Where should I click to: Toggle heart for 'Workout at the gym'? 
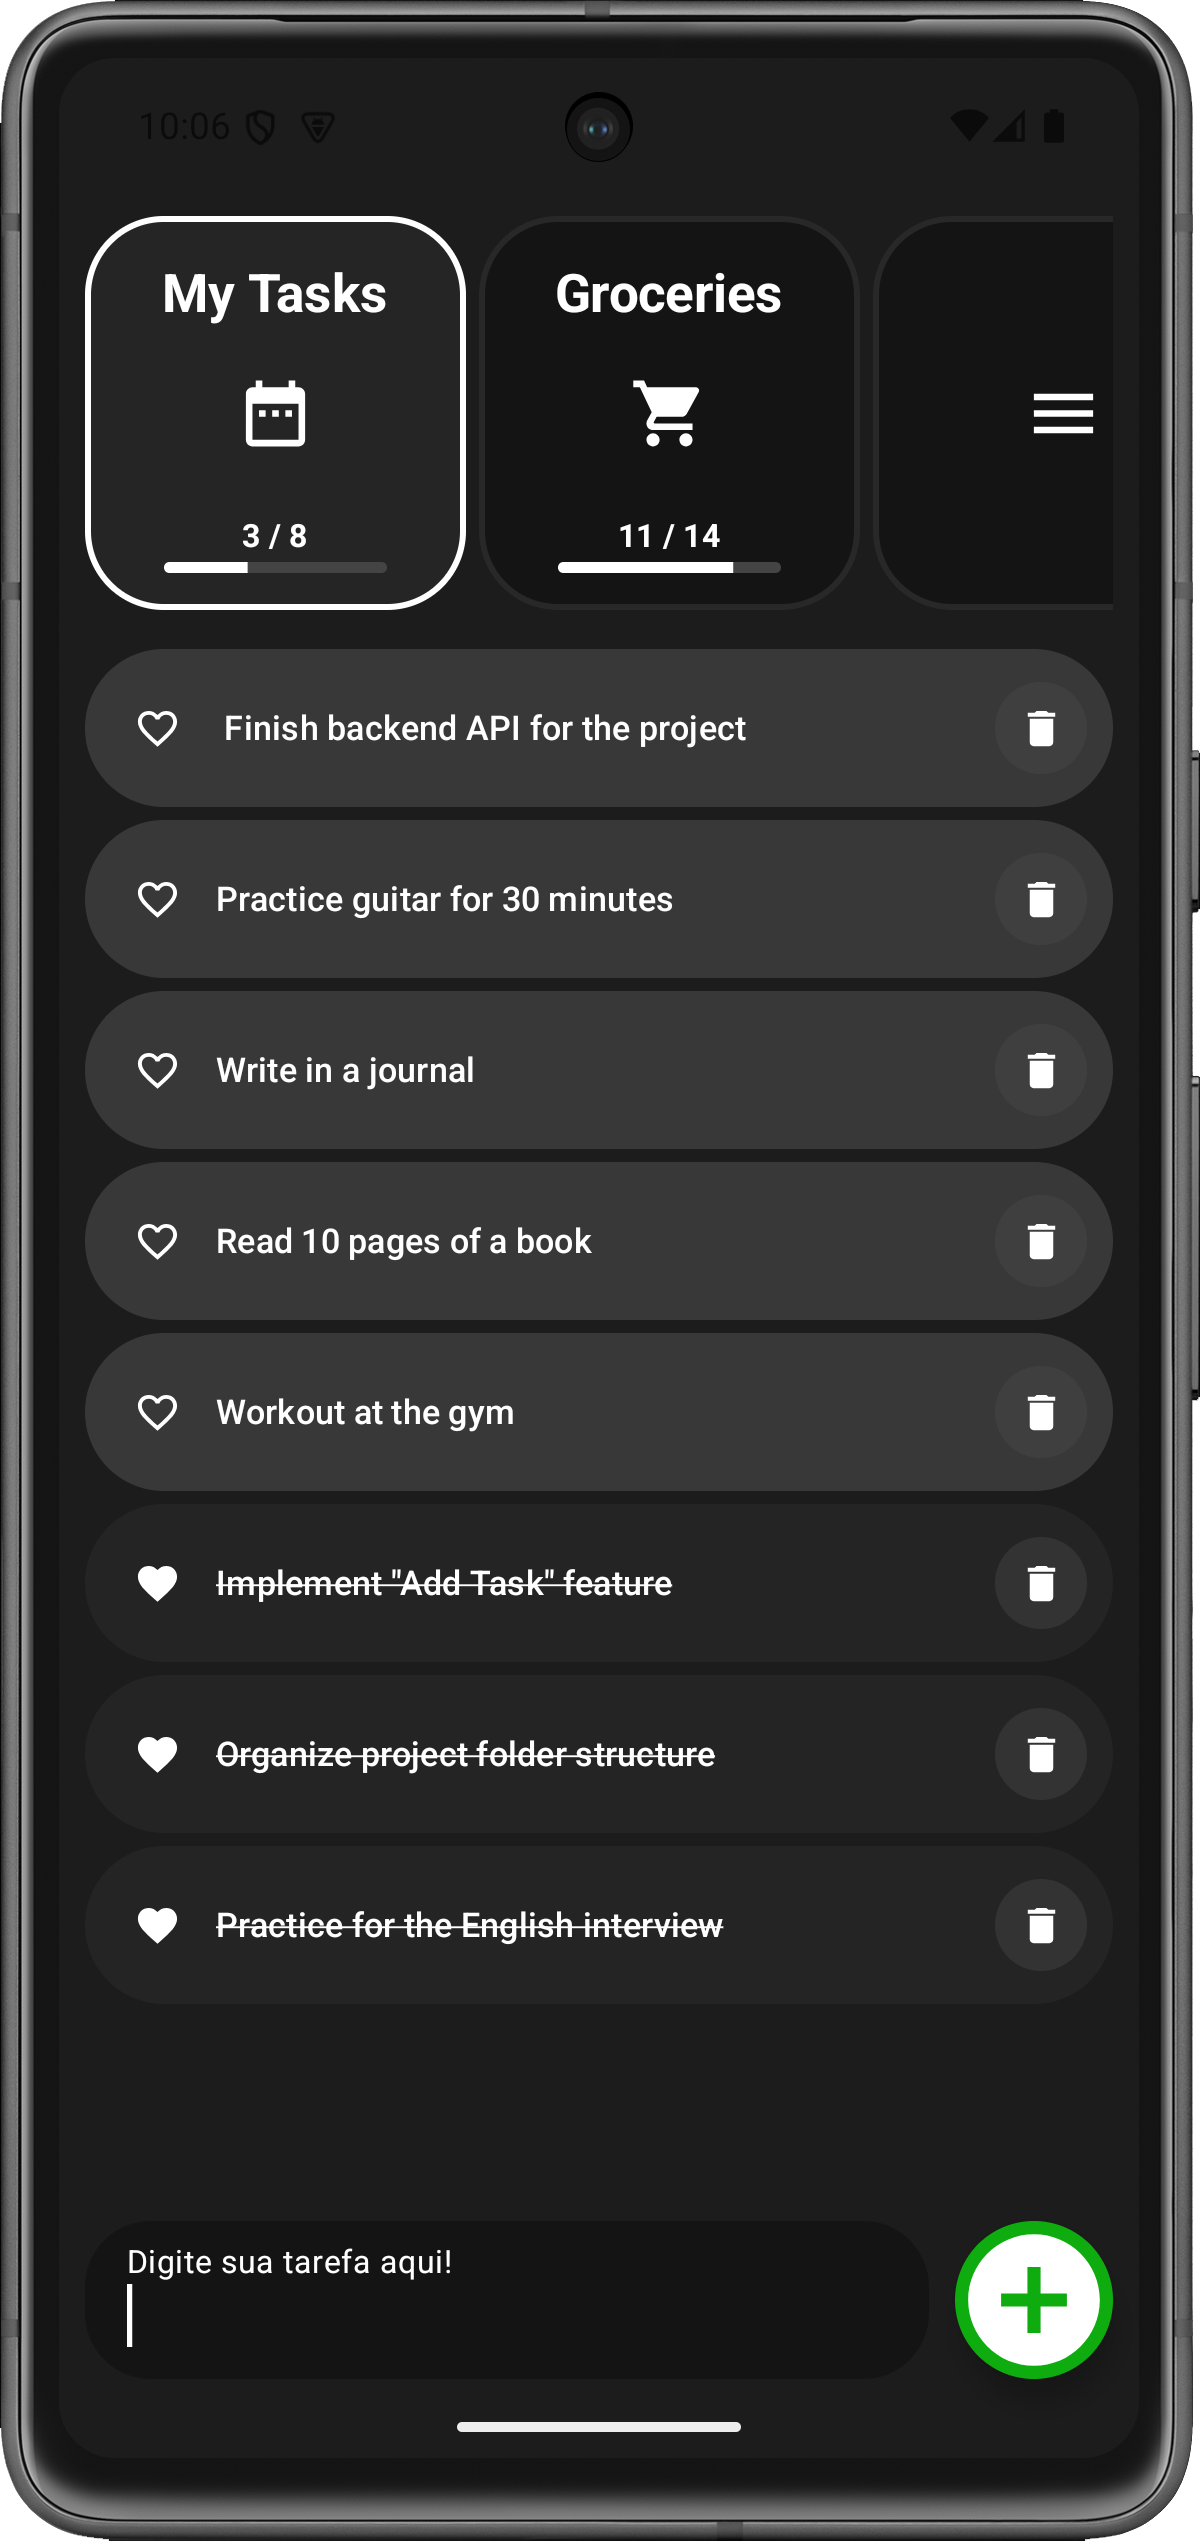[x=157, y=1412]
